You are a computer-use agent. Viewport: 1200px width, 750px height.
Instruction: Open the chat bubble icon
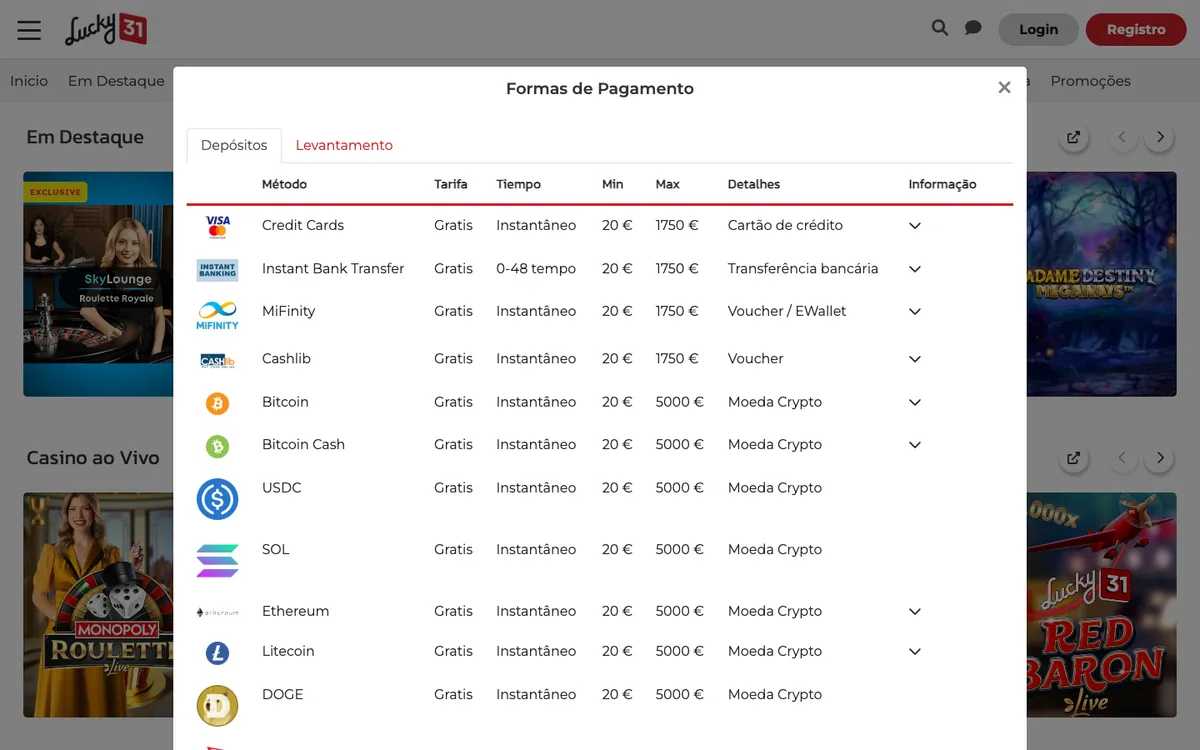(x=973, y=28)
